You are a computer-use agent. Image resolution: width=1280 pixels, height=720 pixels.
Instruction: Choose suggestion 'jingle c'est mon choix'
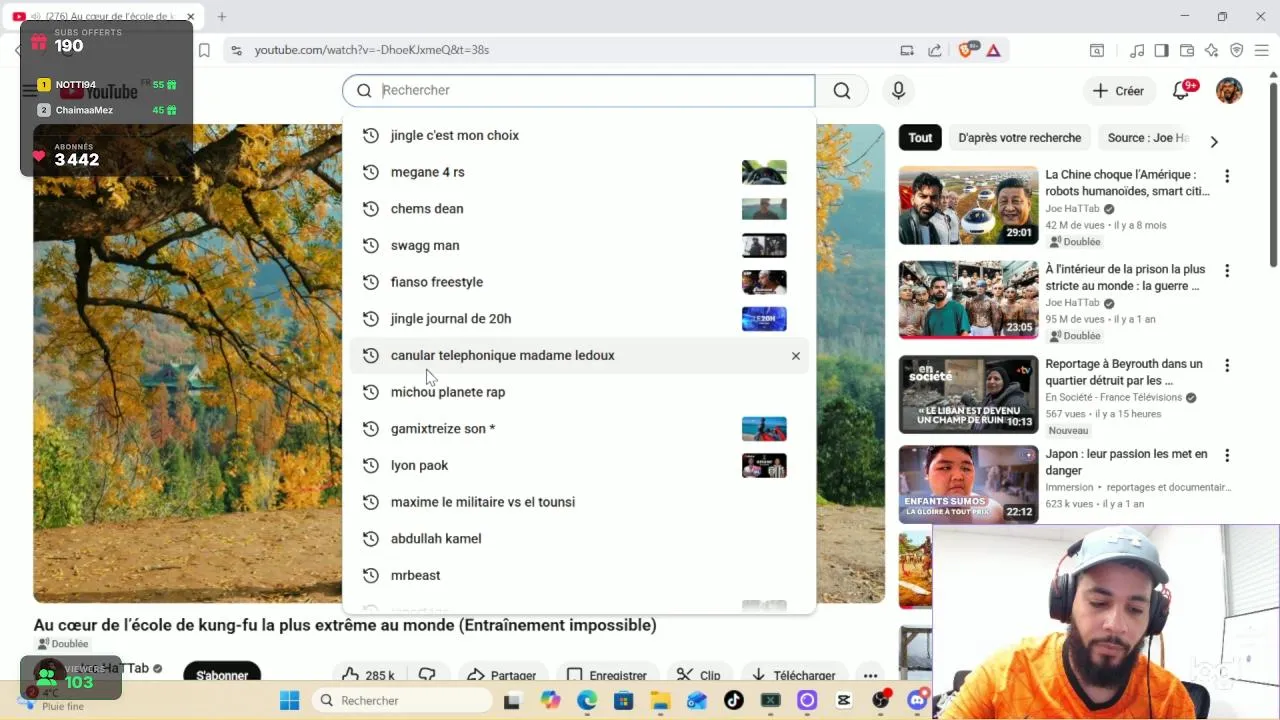[x=579, y=135]
